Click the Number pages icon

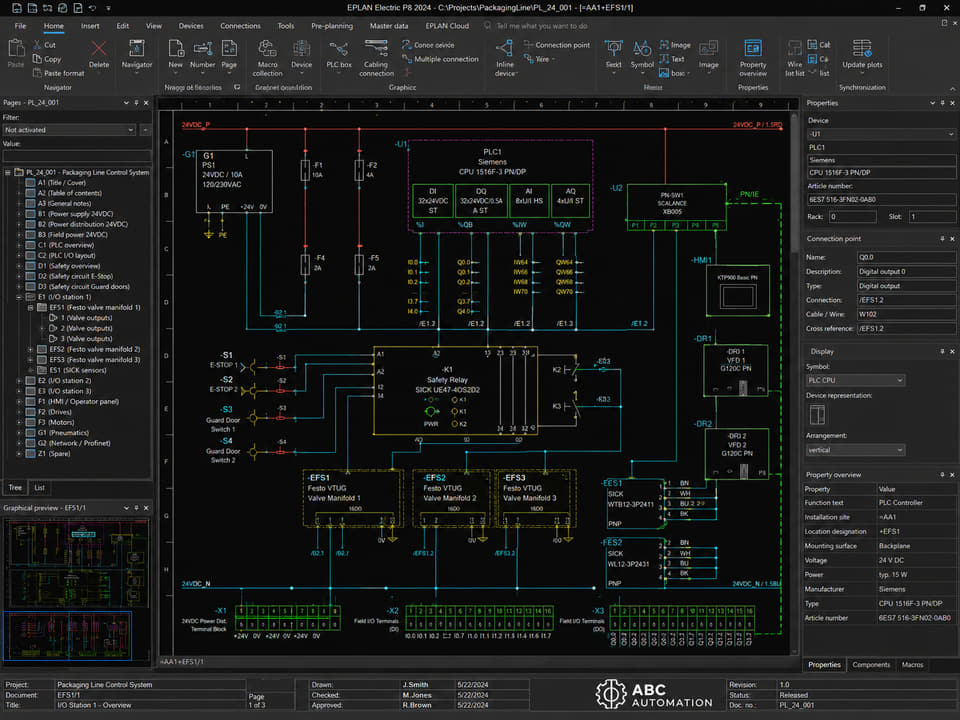(x=202, y=48)
